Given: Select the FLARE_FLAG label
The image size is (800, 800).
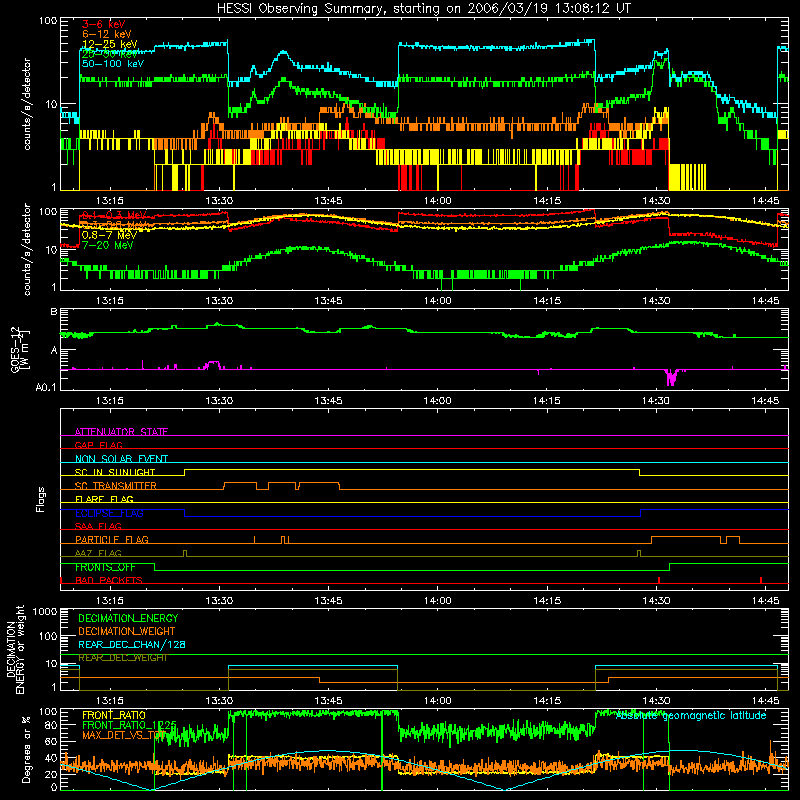Looking at the screenshot, I should [104, 499].
